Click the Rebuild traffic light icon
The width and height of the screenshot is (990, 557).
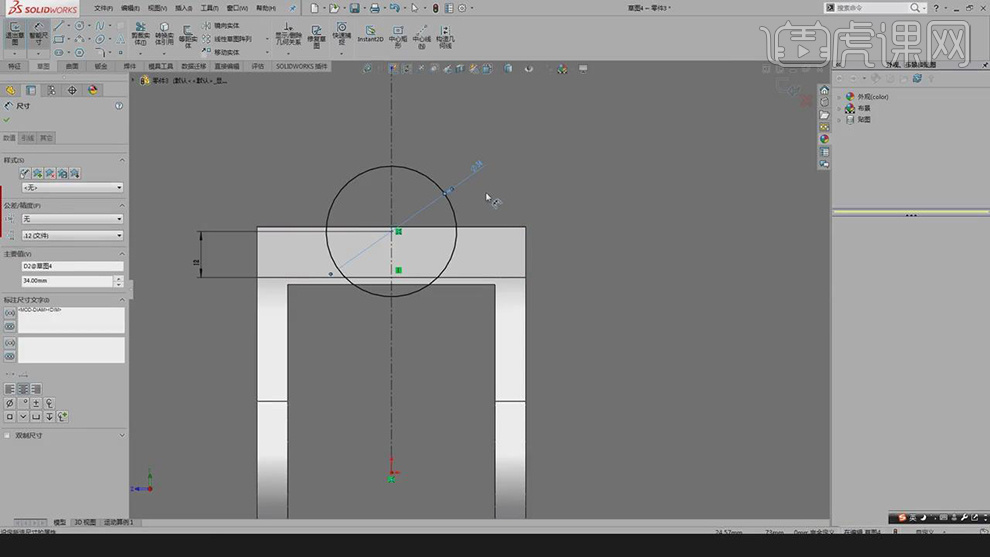coord(435,8)
